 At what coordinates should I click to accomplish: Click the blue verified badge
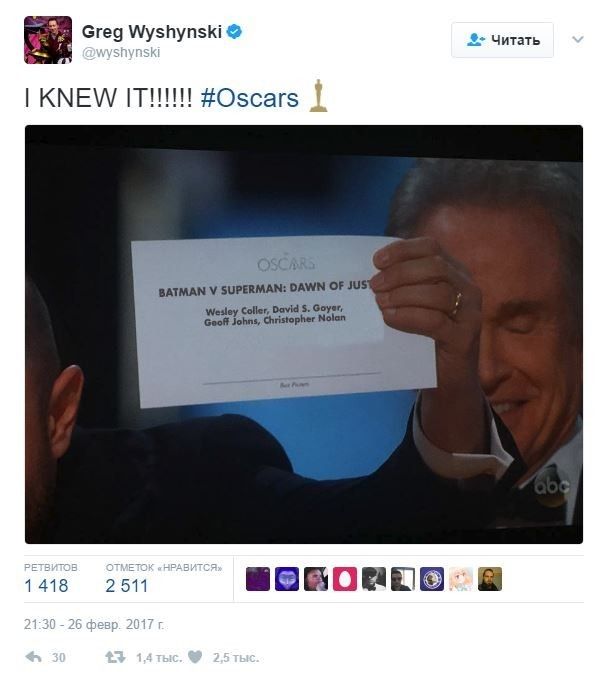coord(234,32)
